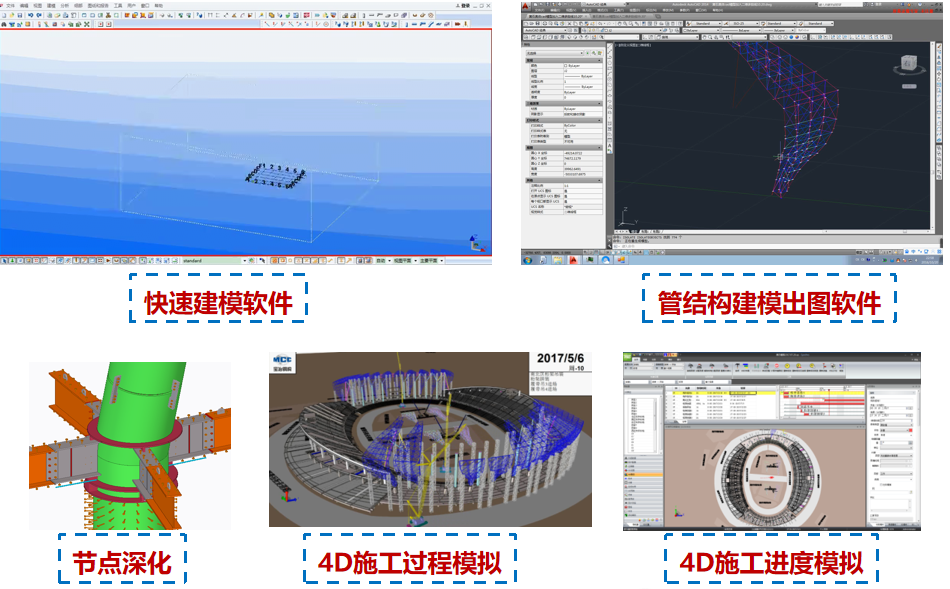Click the 节点深化 steel joint model image
This screenshot has width=950, height=589.
pos(130,446)
